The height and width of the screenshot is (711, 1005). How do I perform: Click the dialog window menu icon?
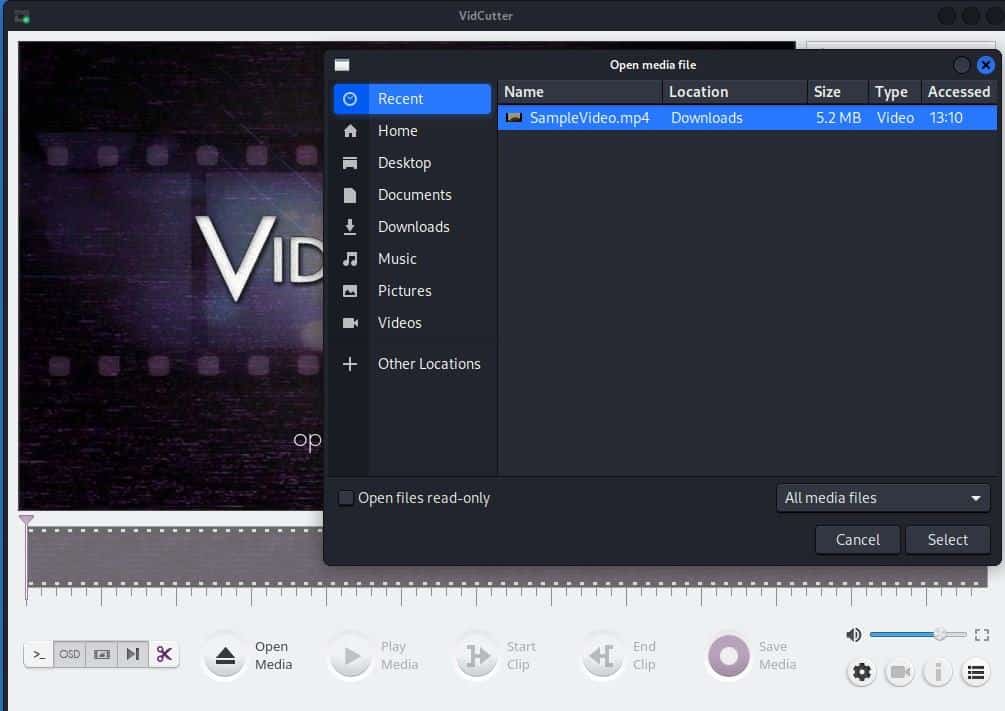pos(342,65)
